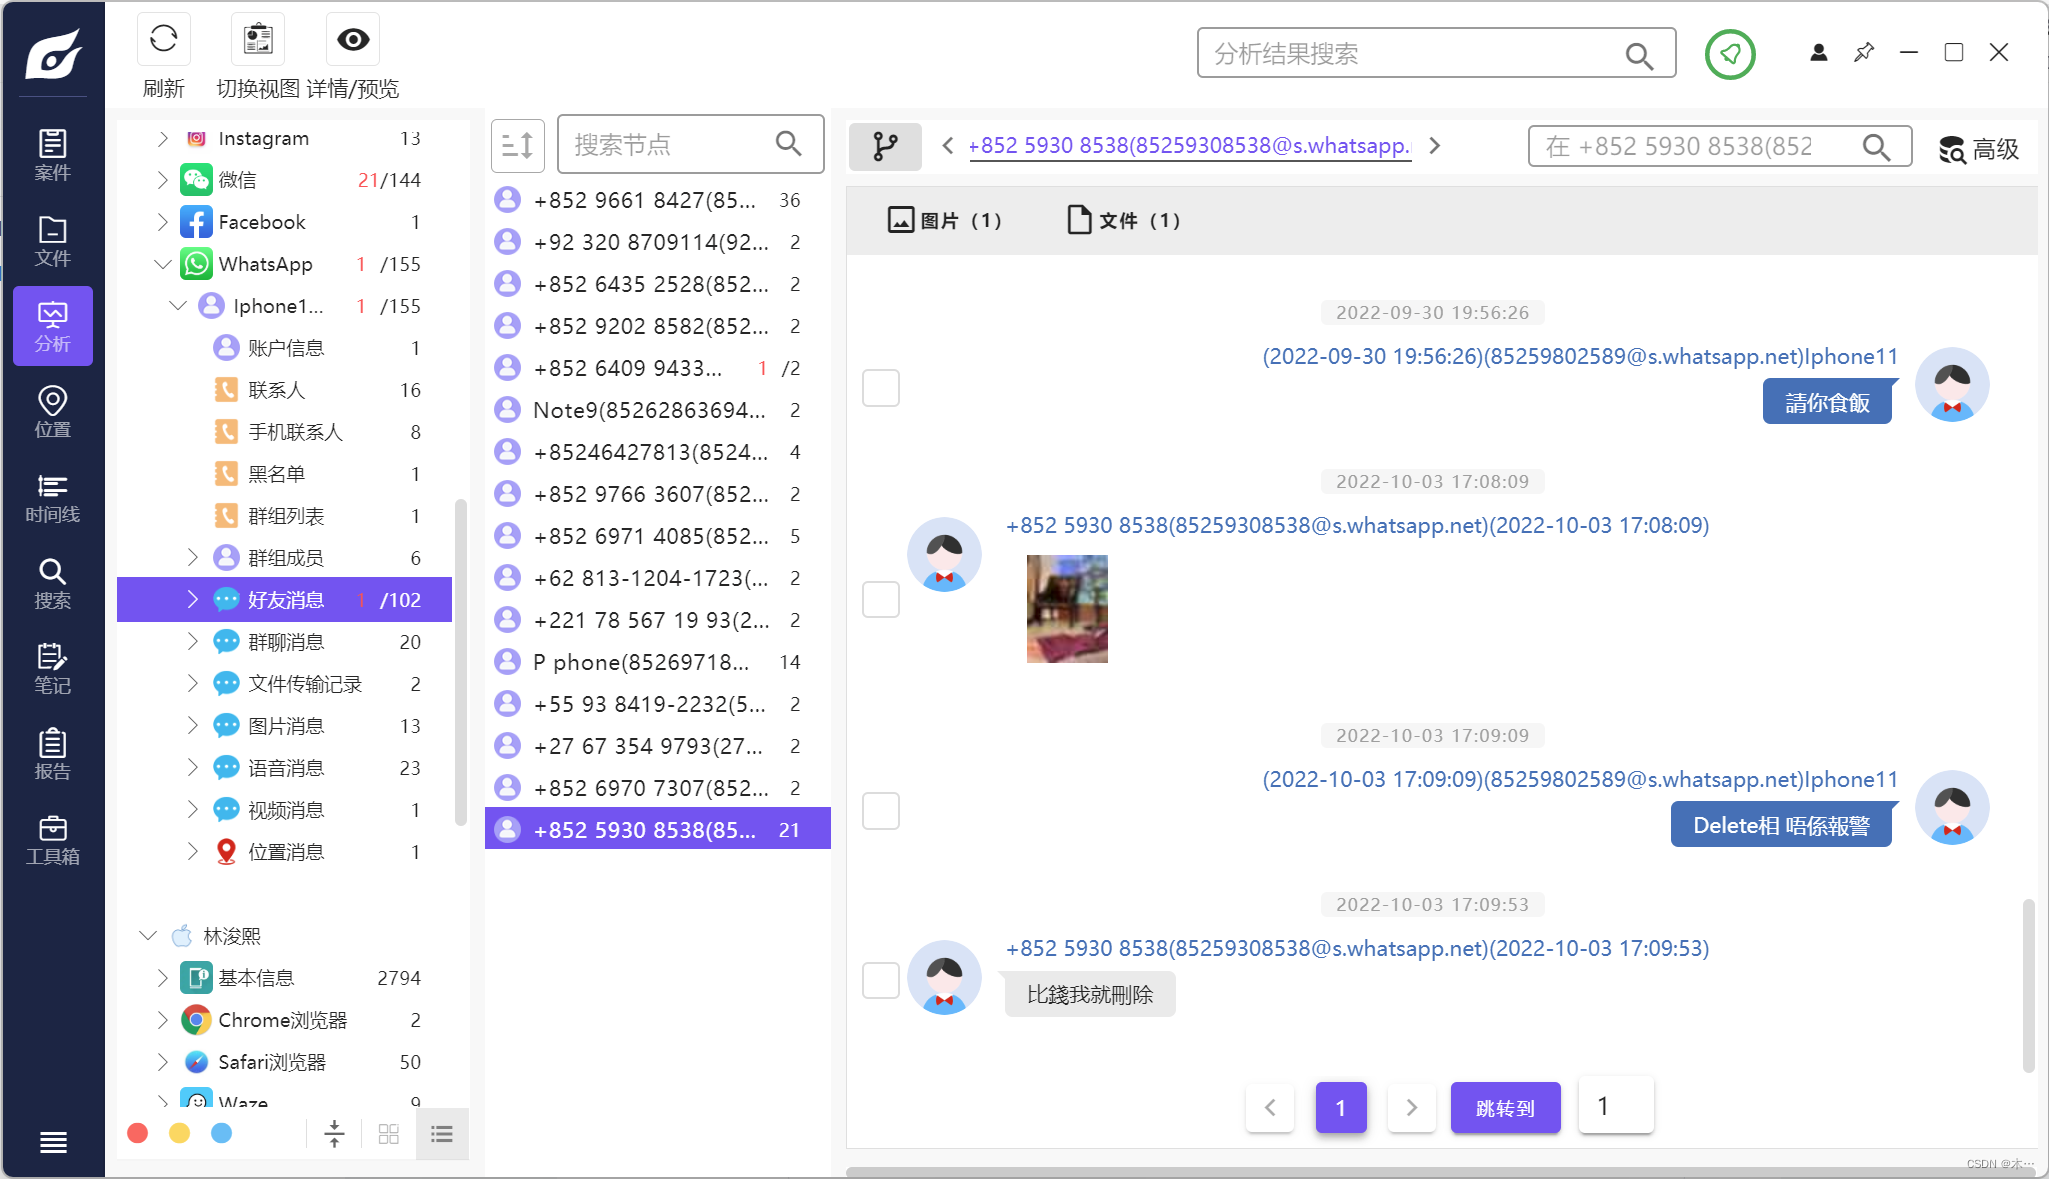Click the red color tag dot
Viewport: 2049px width, 1179px height.
click(138, 1133)
